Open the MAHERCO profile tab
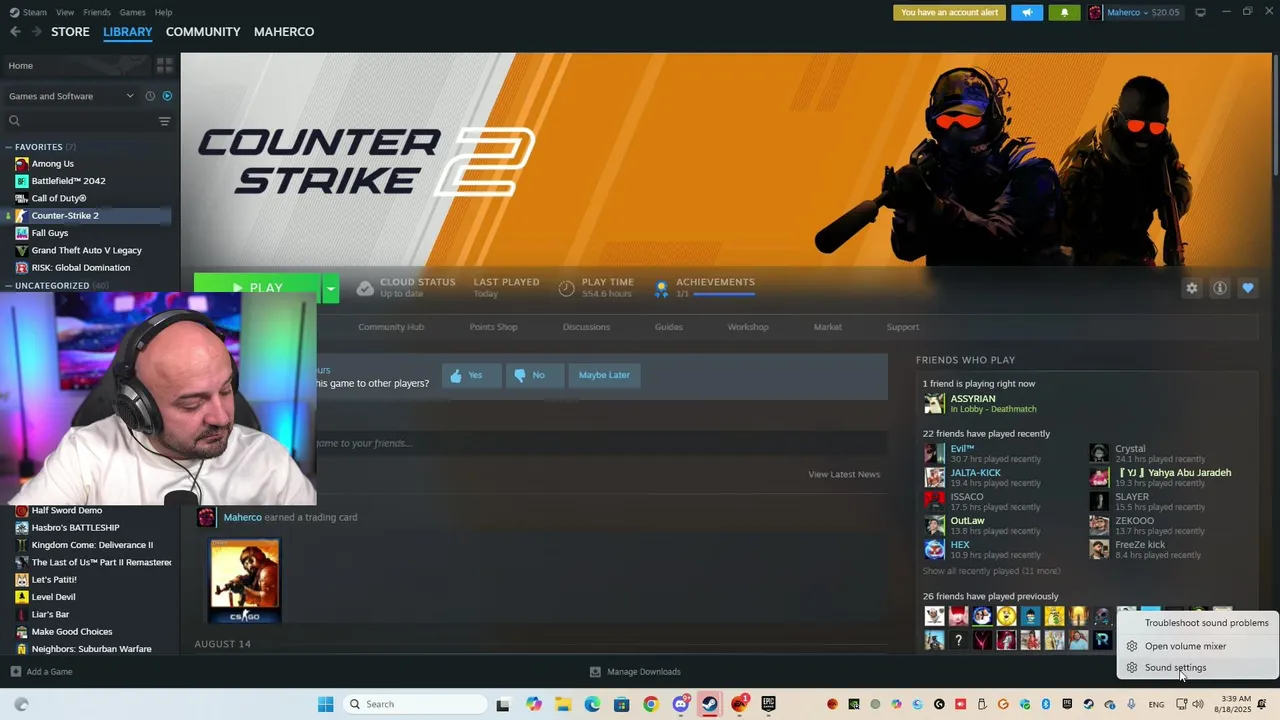The height and width of the screenshot is (720, 1280). click(x=284, y=32)
